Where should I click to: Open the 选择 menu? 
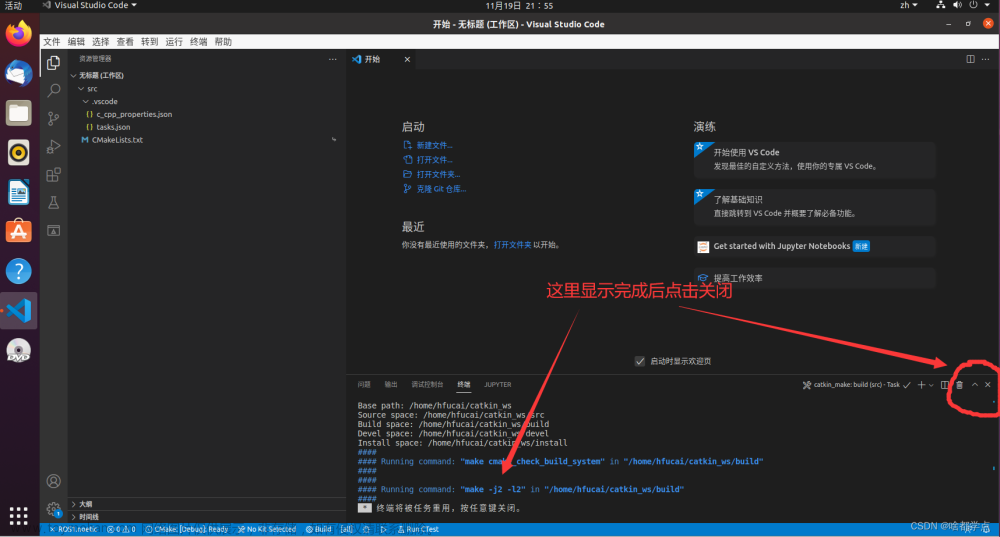(101, 41)
